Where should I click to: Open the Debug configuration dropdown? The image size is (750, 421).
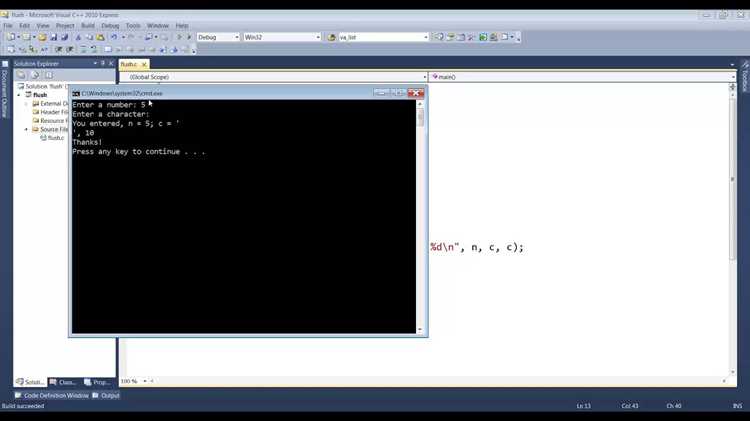coord(236,37)
